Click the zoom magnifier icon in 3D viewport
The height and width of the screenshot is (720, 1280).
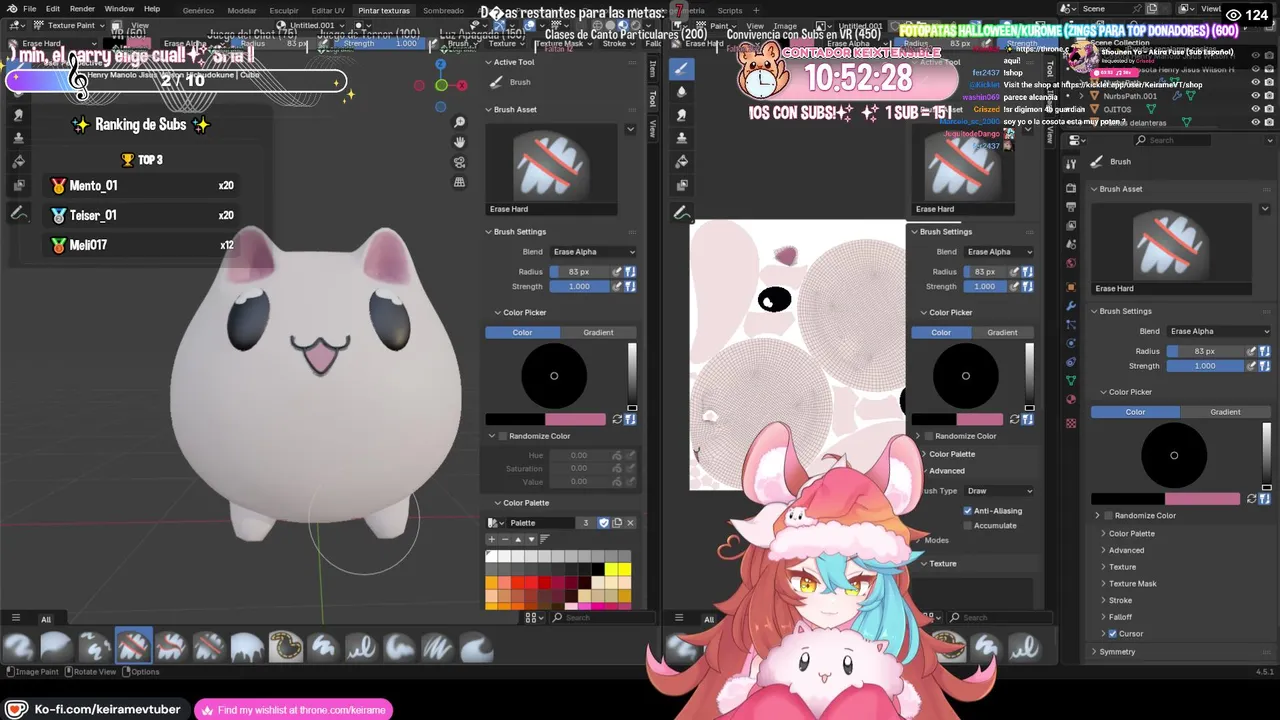click(460, 122)
